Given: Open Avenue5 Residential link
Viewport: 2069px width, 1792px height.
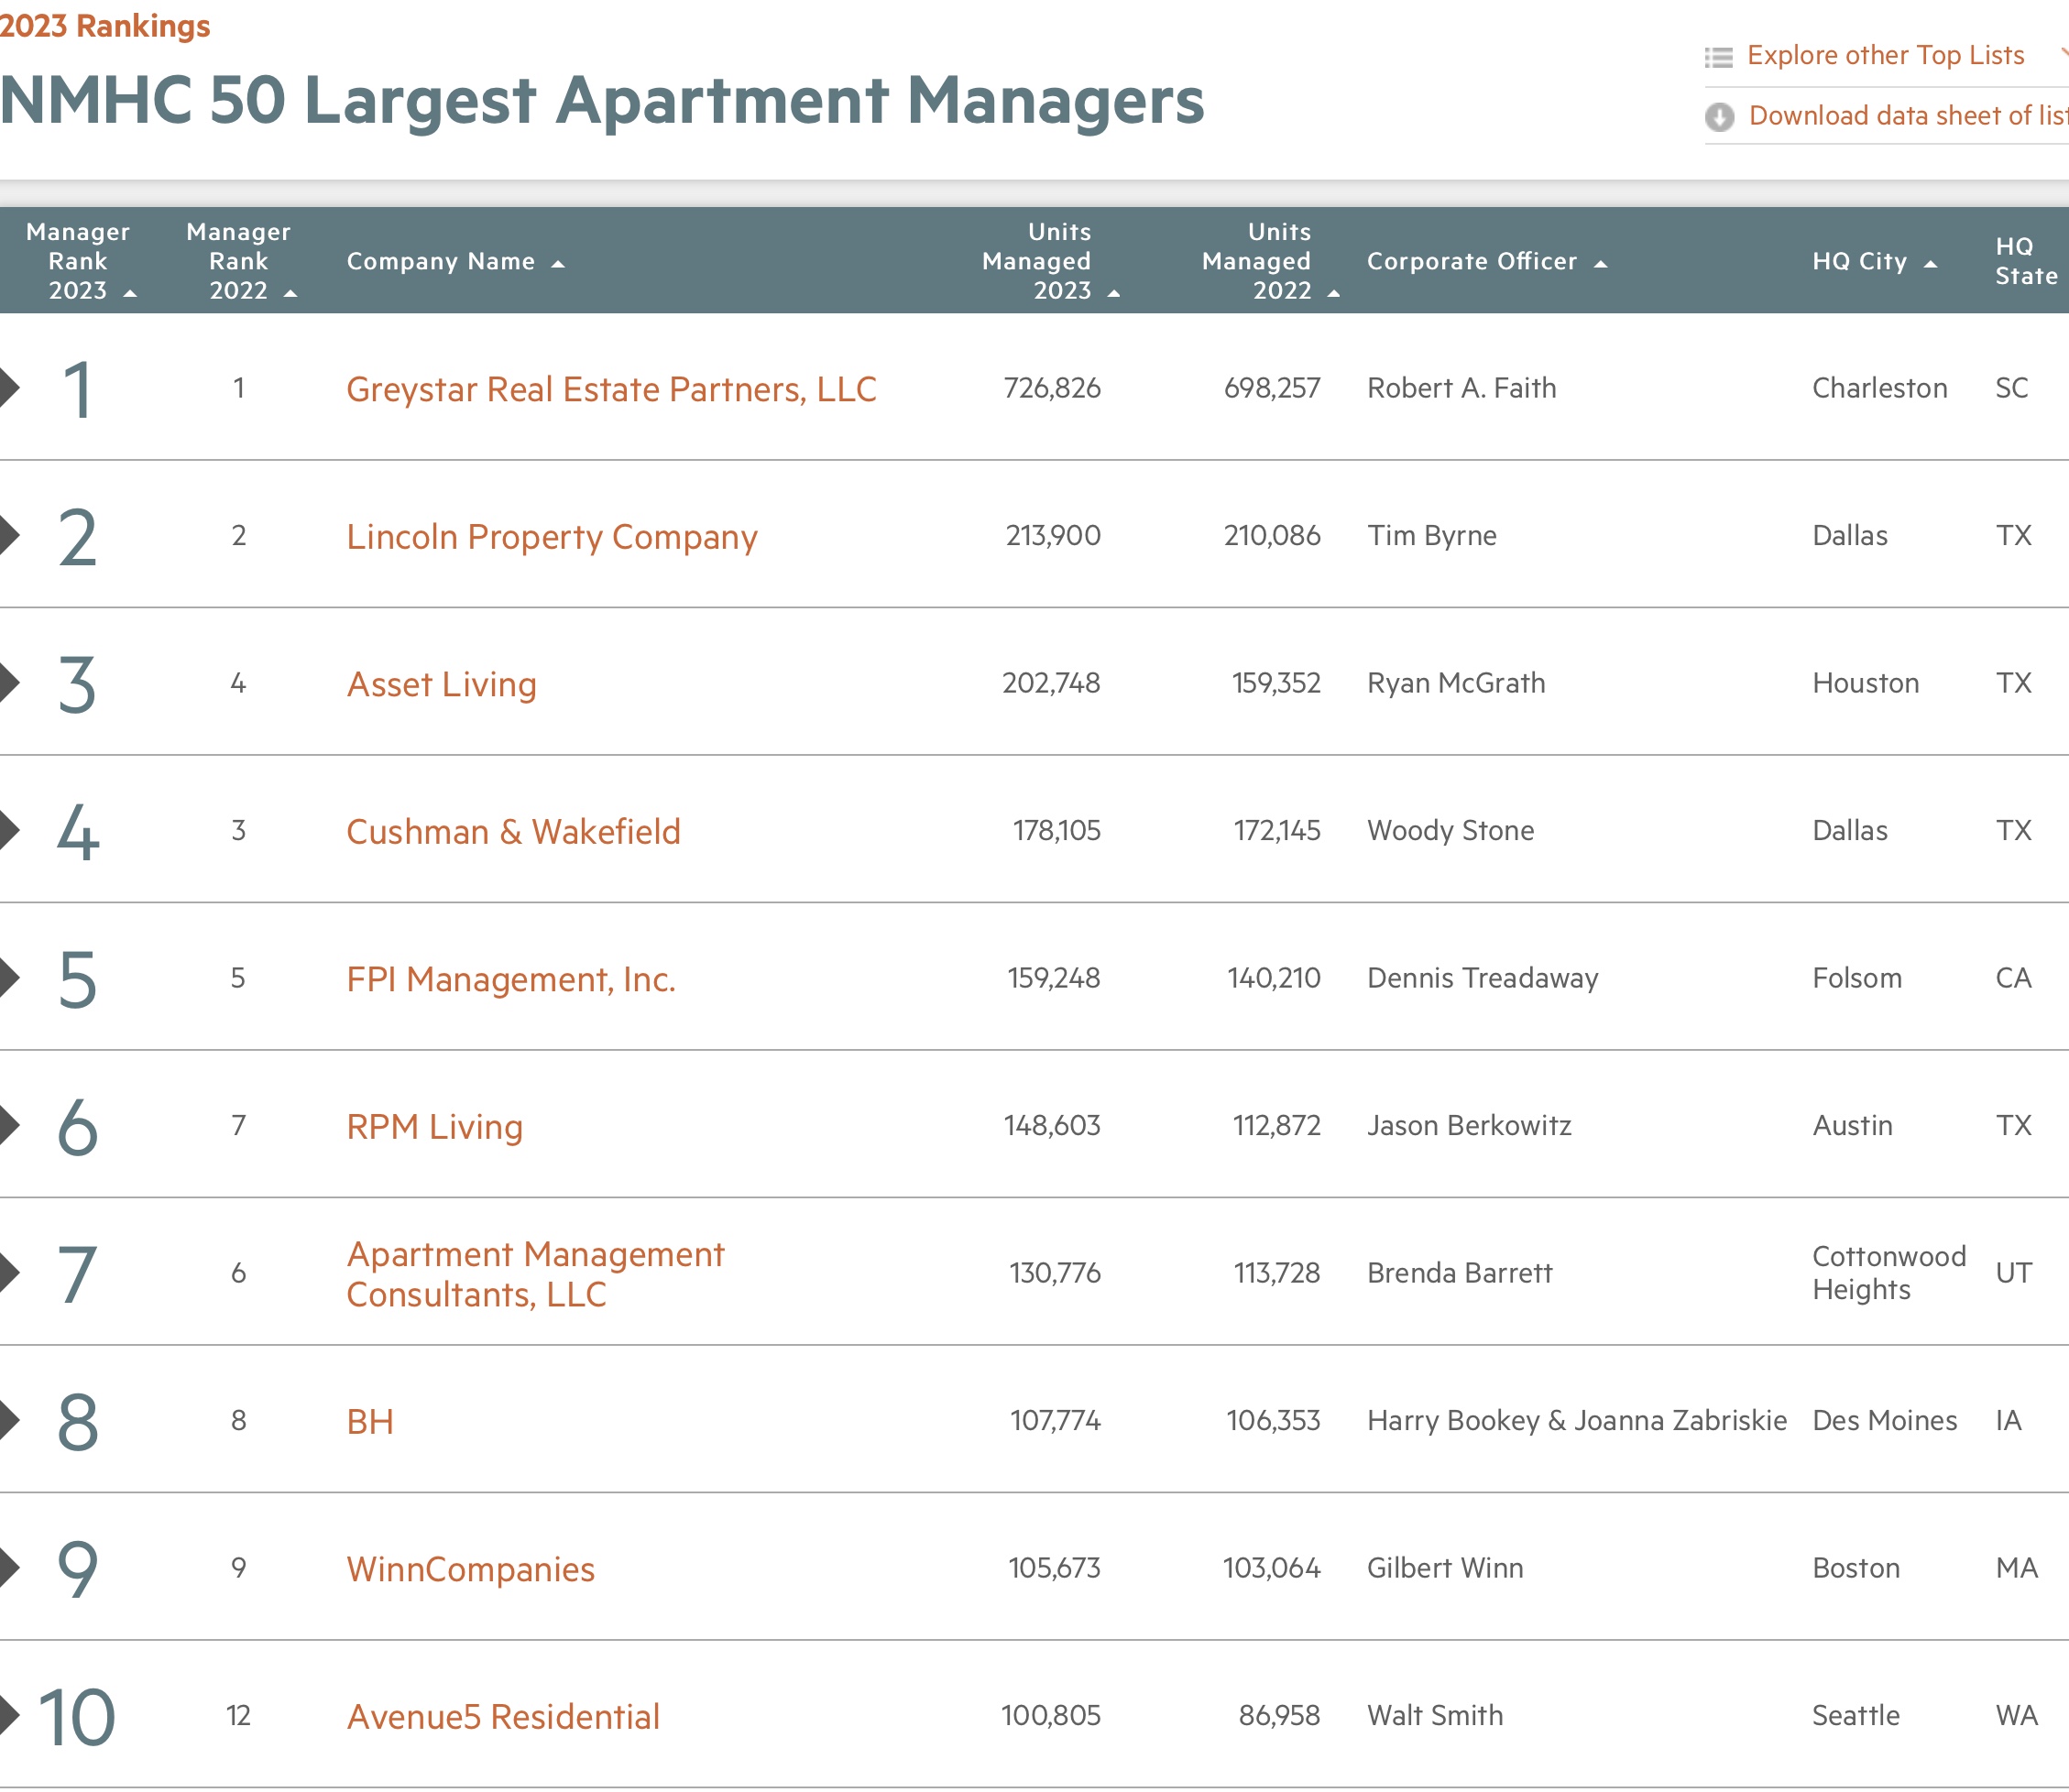Looking at the screenshot, I should (x=503, y=1717).
